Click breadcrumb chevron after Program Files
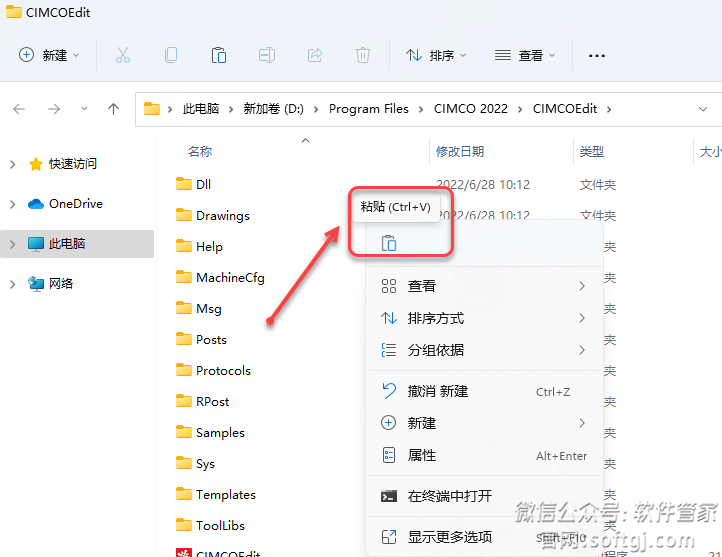The image size is (722, 557). pos(421,109)
